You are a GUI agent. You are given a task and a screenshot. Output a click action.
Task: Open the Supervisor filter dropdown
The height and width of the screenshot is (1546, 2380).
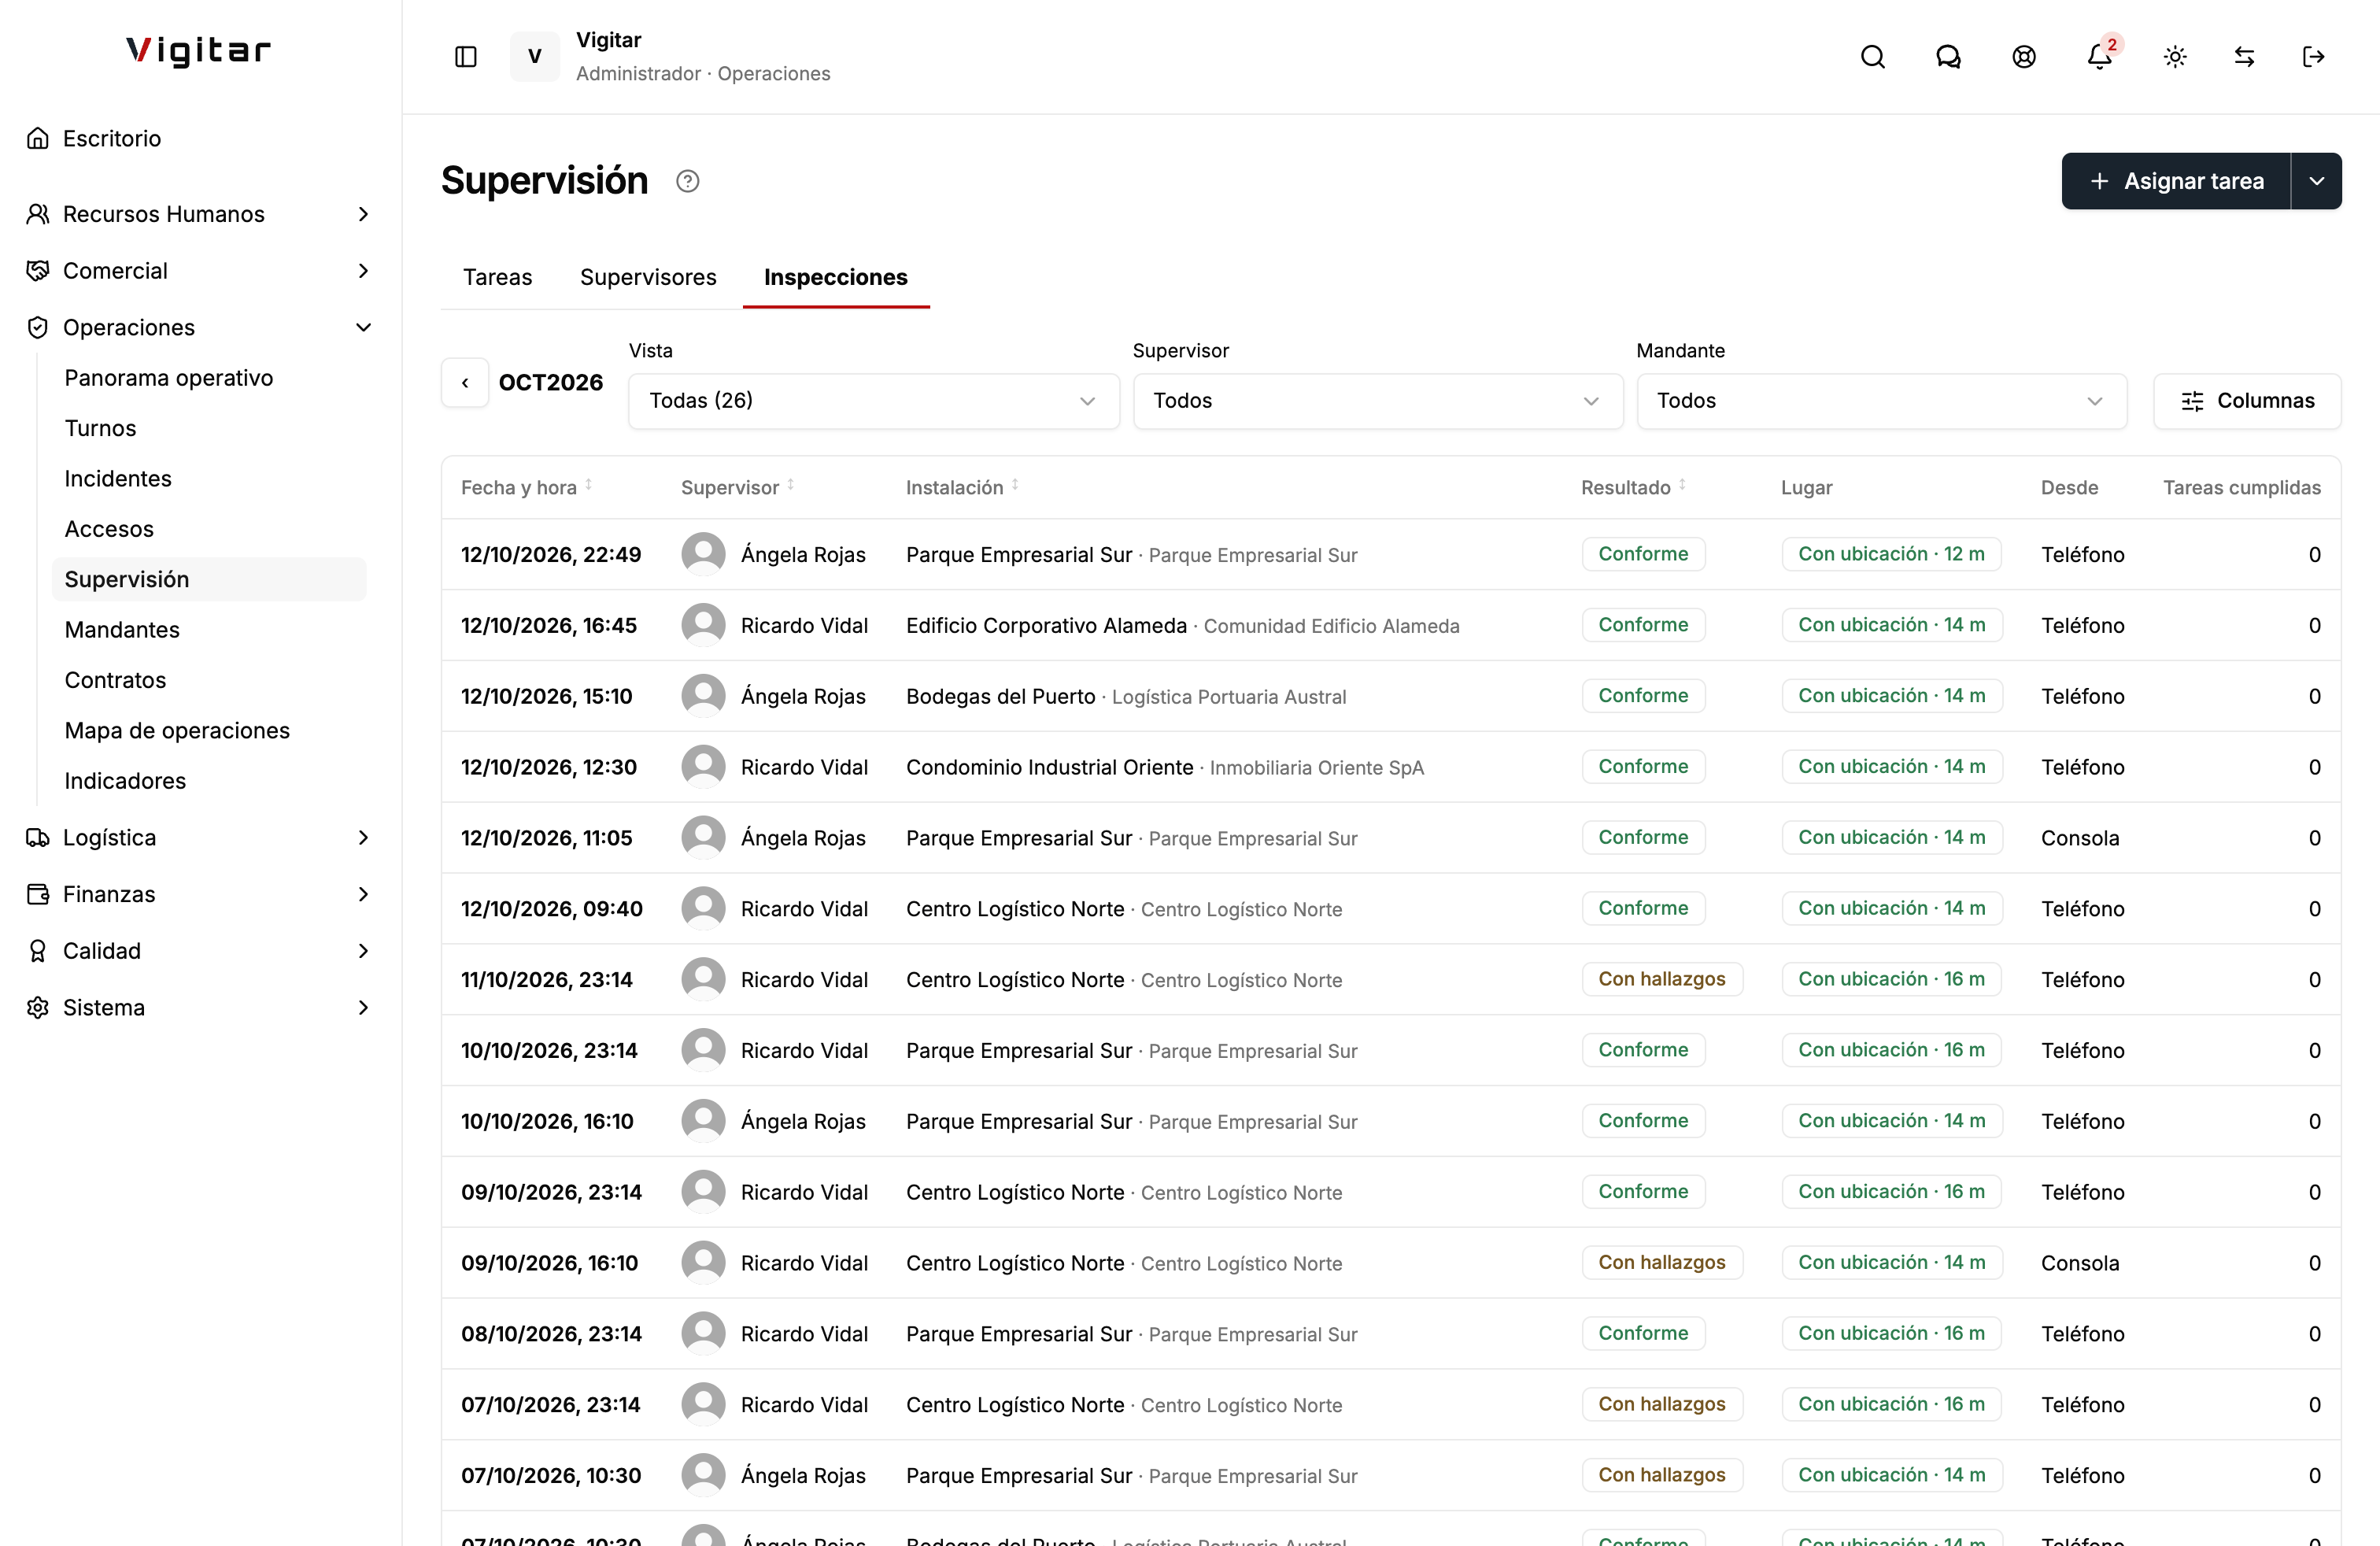pos(1377,401)
